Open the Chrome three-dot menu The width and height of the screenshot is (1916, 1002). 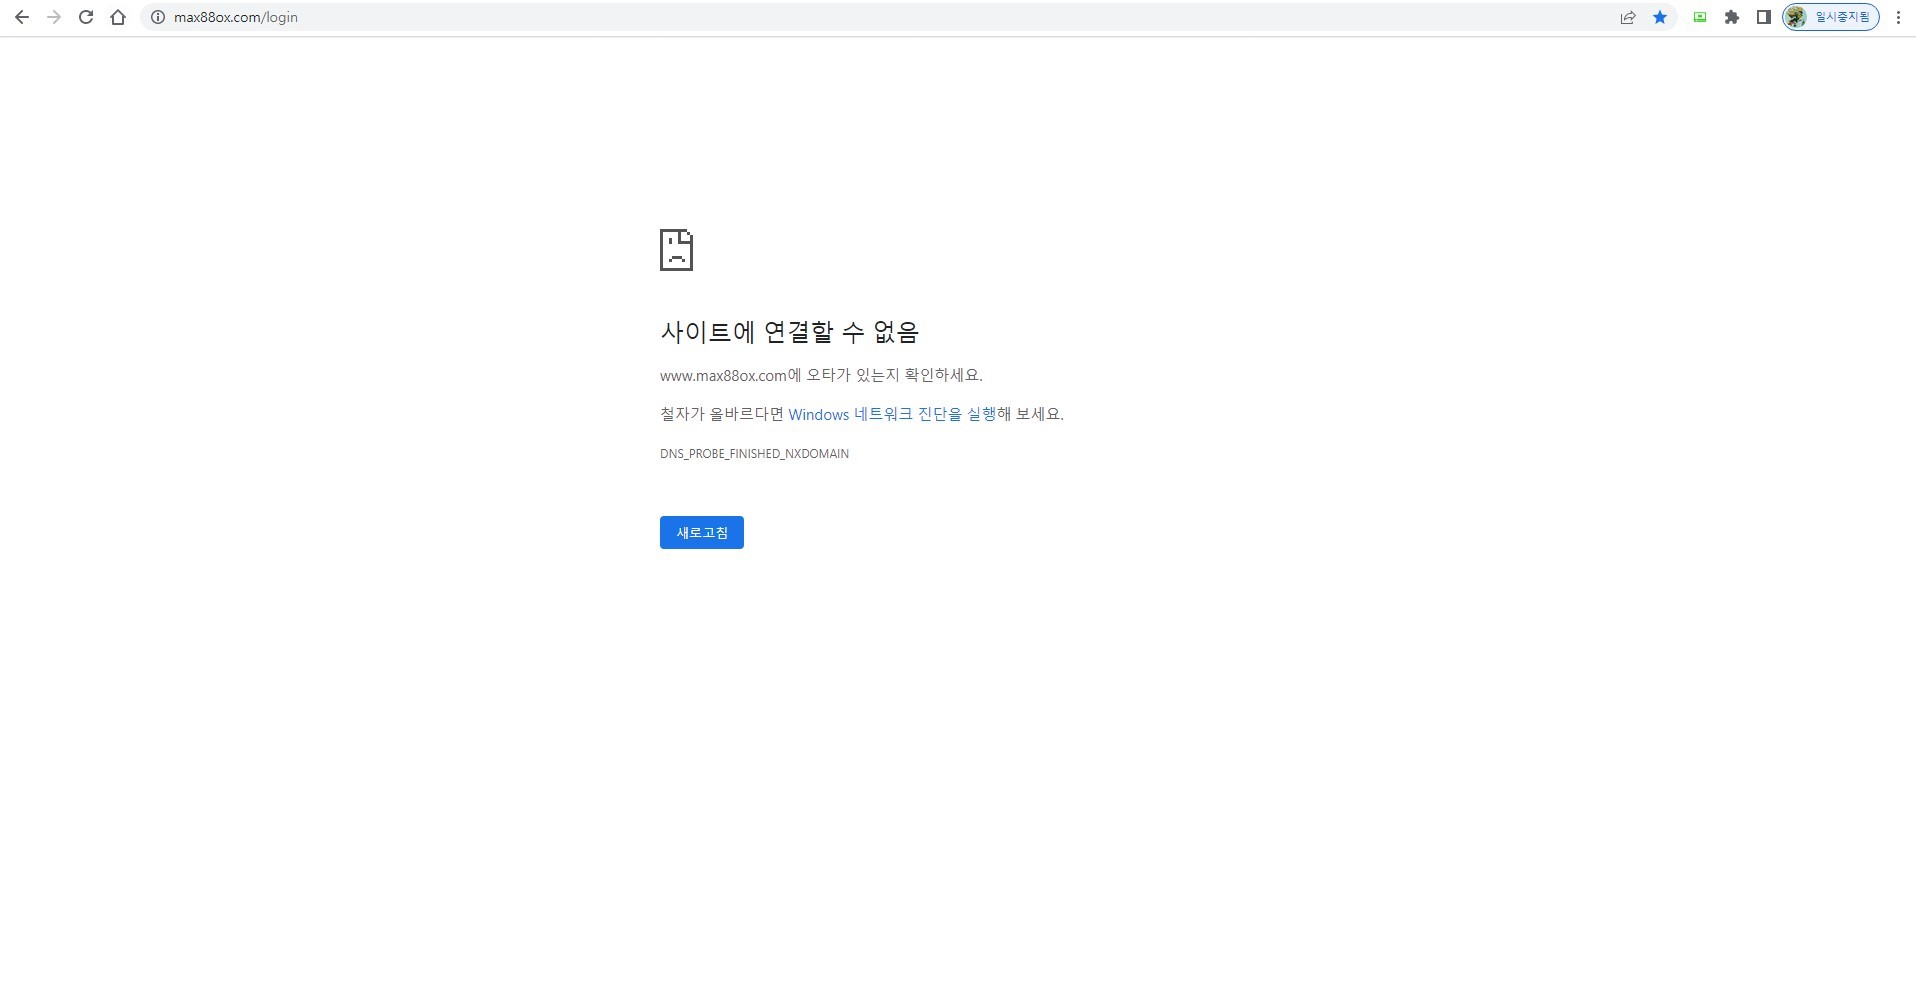point(1898,17)
